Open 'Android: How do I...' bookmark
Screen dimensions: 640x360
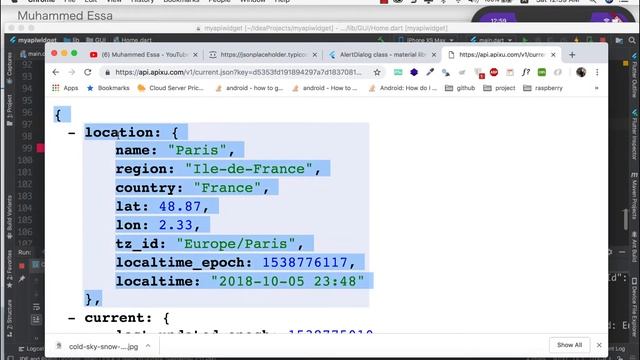pos(402,88)
